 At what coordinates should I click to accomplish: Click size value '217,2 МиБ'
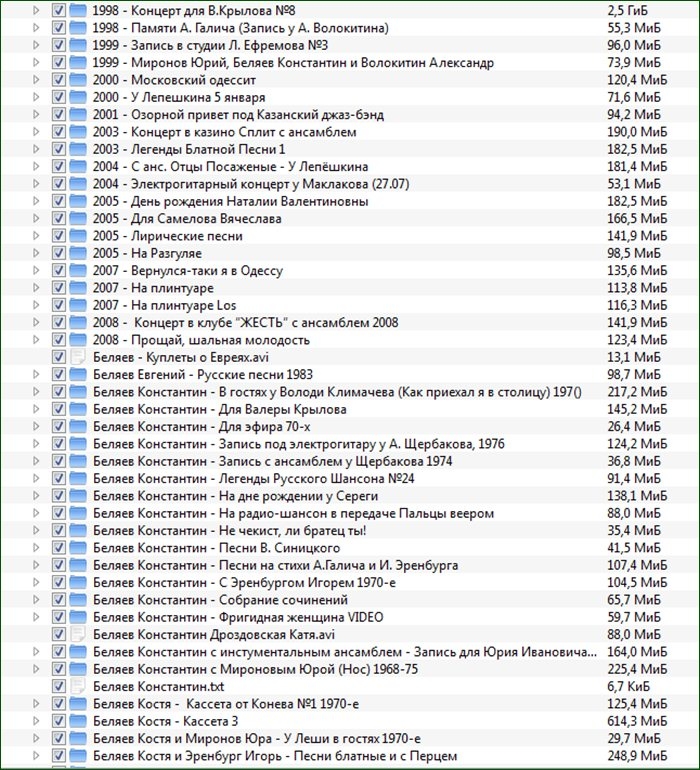click(x=637, y=392)
